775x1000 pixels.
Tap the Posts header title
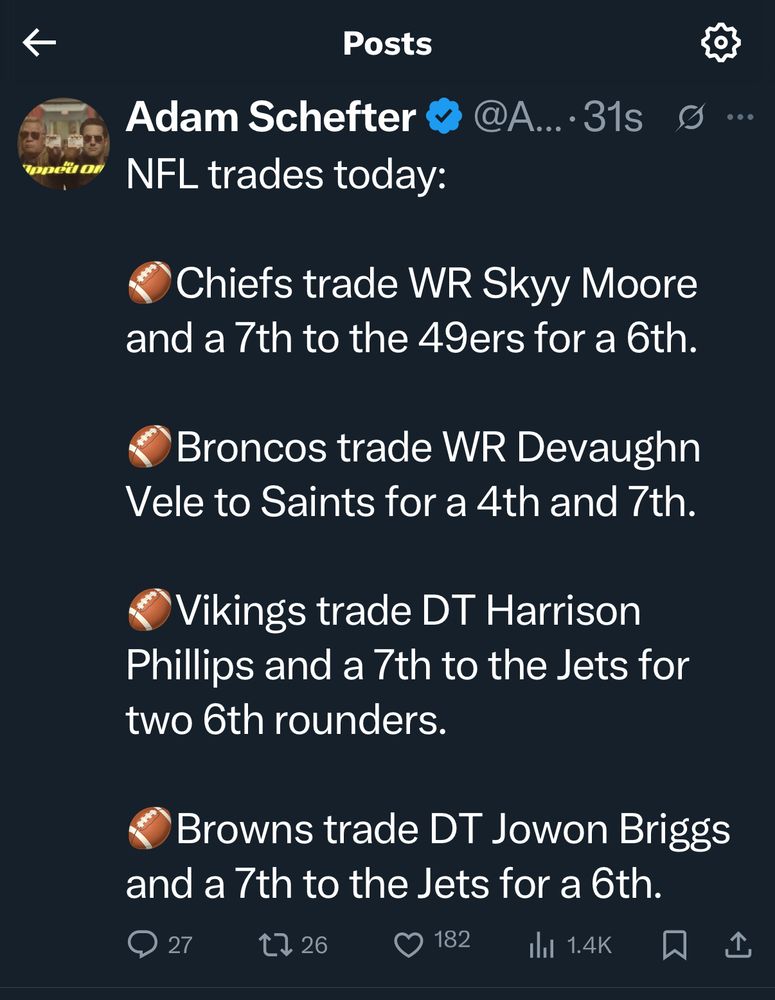(387, 43)
